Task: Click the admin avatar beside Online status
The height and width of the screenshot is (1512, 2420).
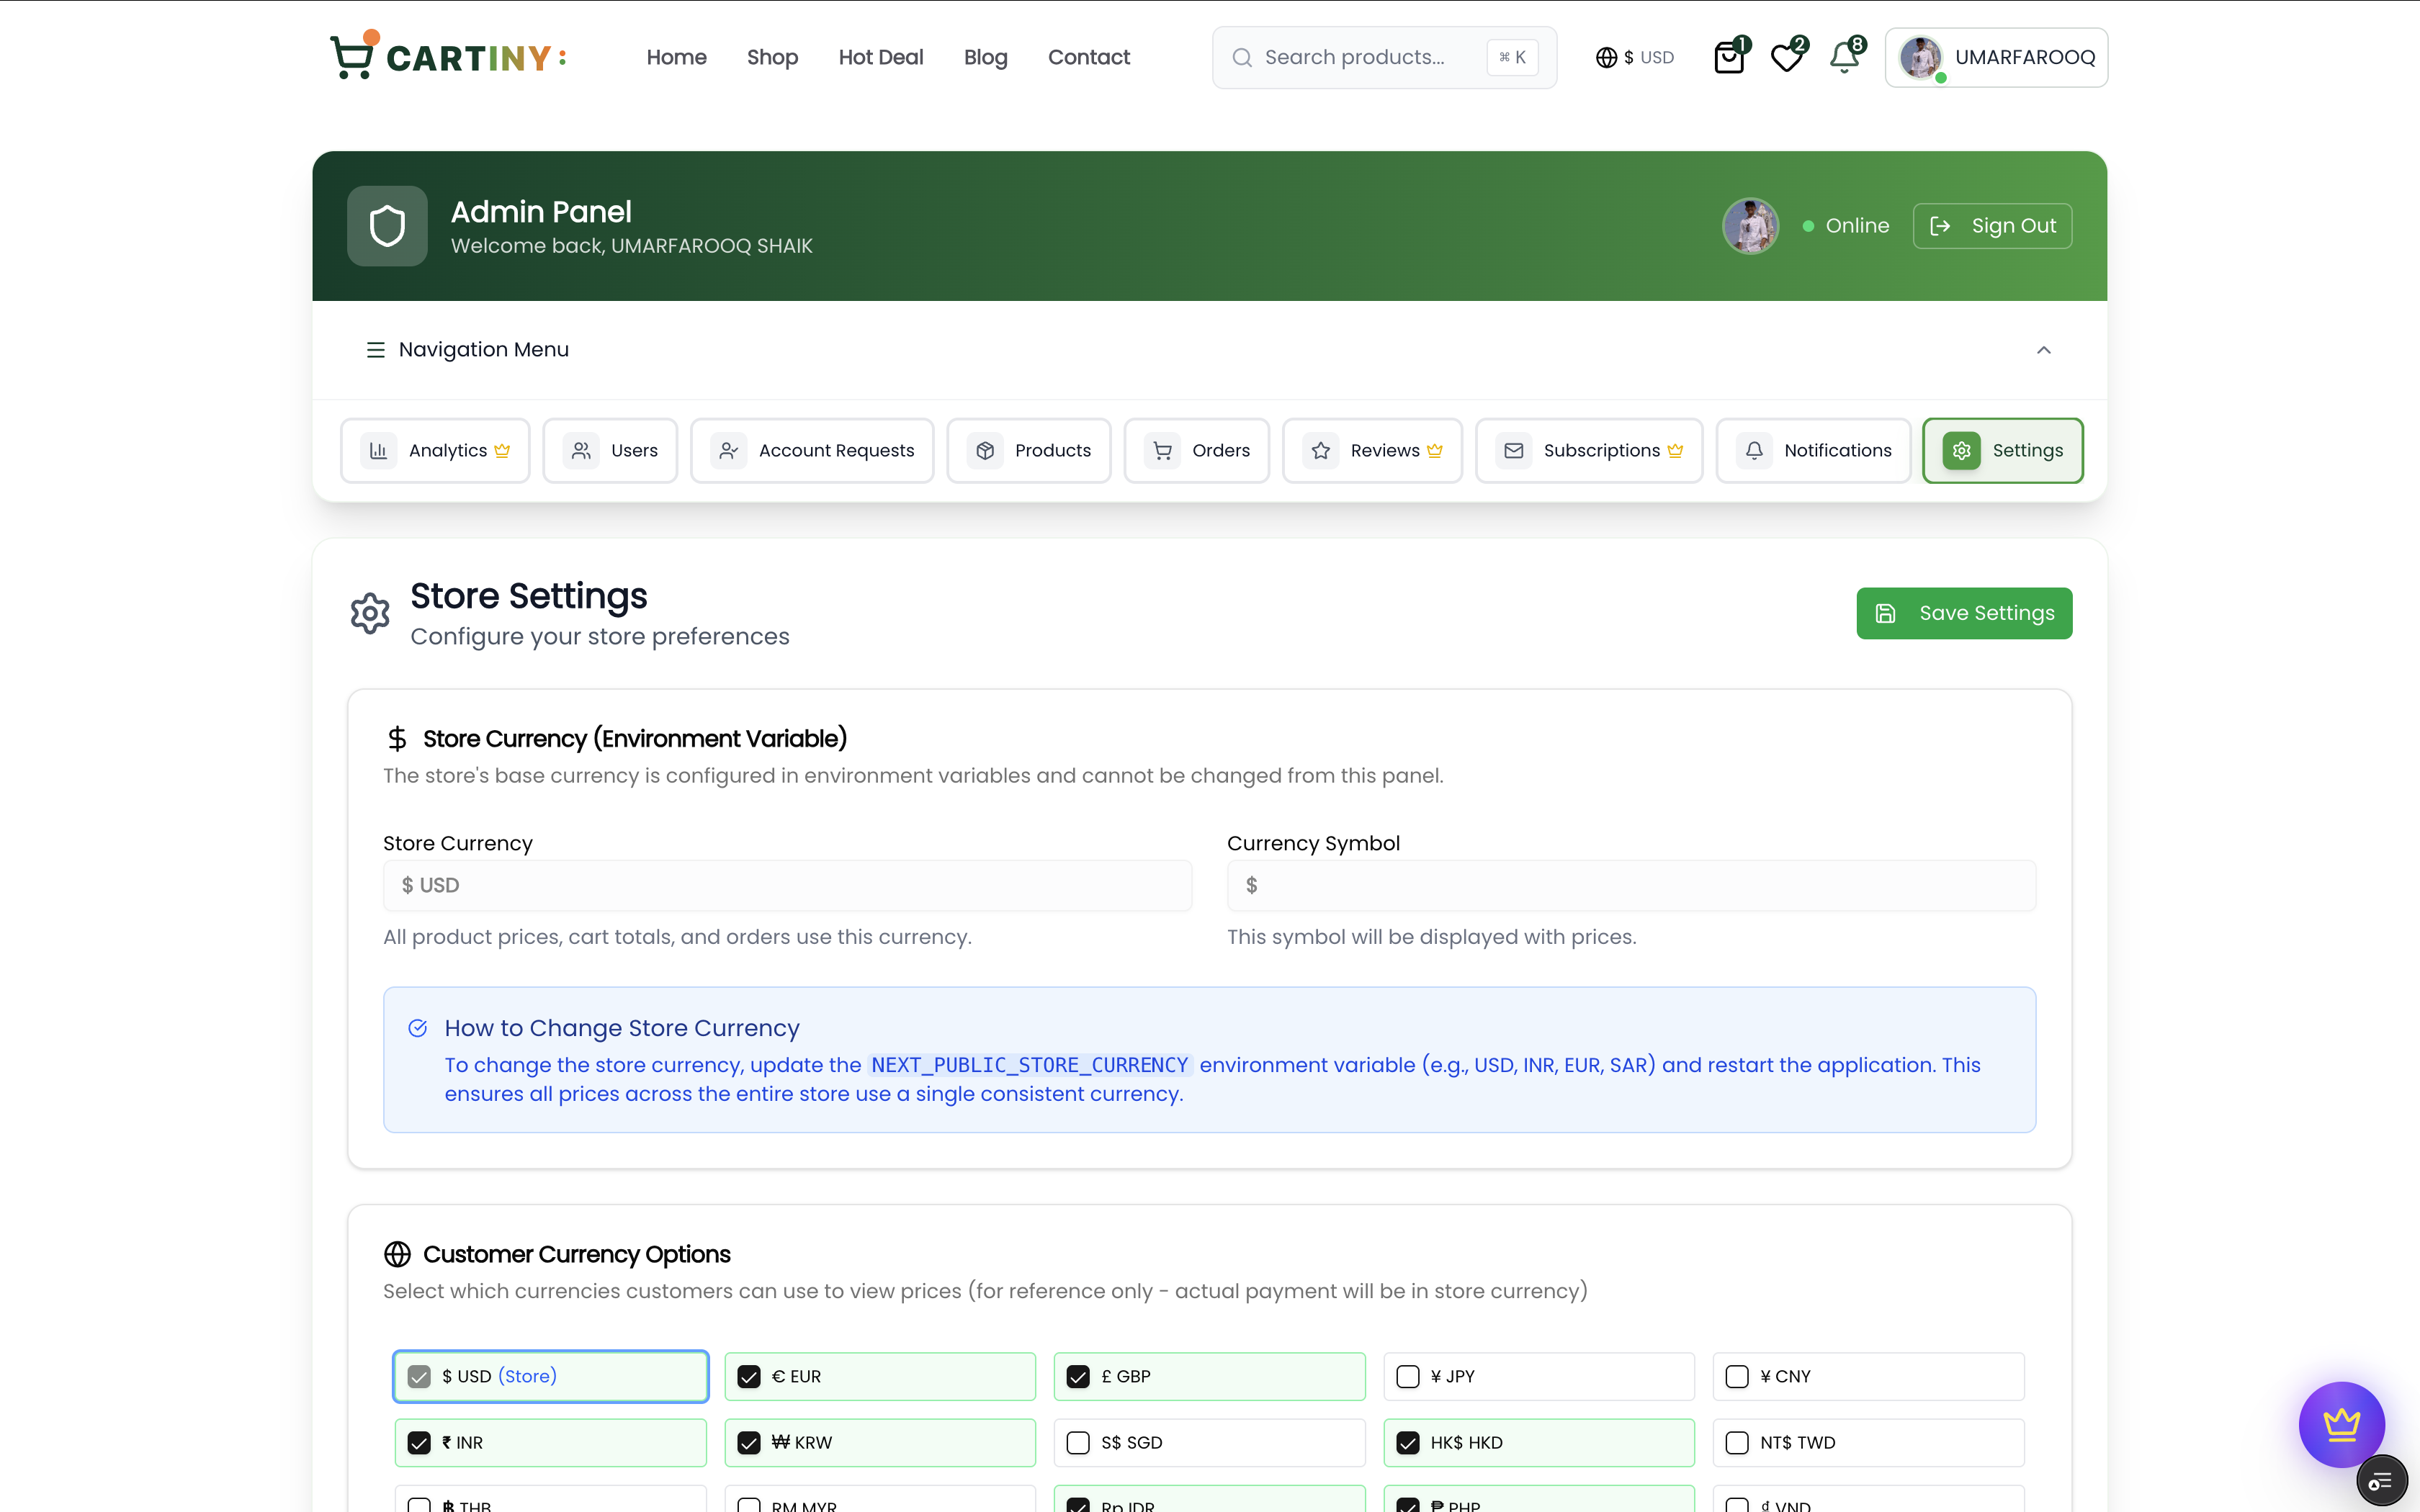Action: [x=1750, y=226]
